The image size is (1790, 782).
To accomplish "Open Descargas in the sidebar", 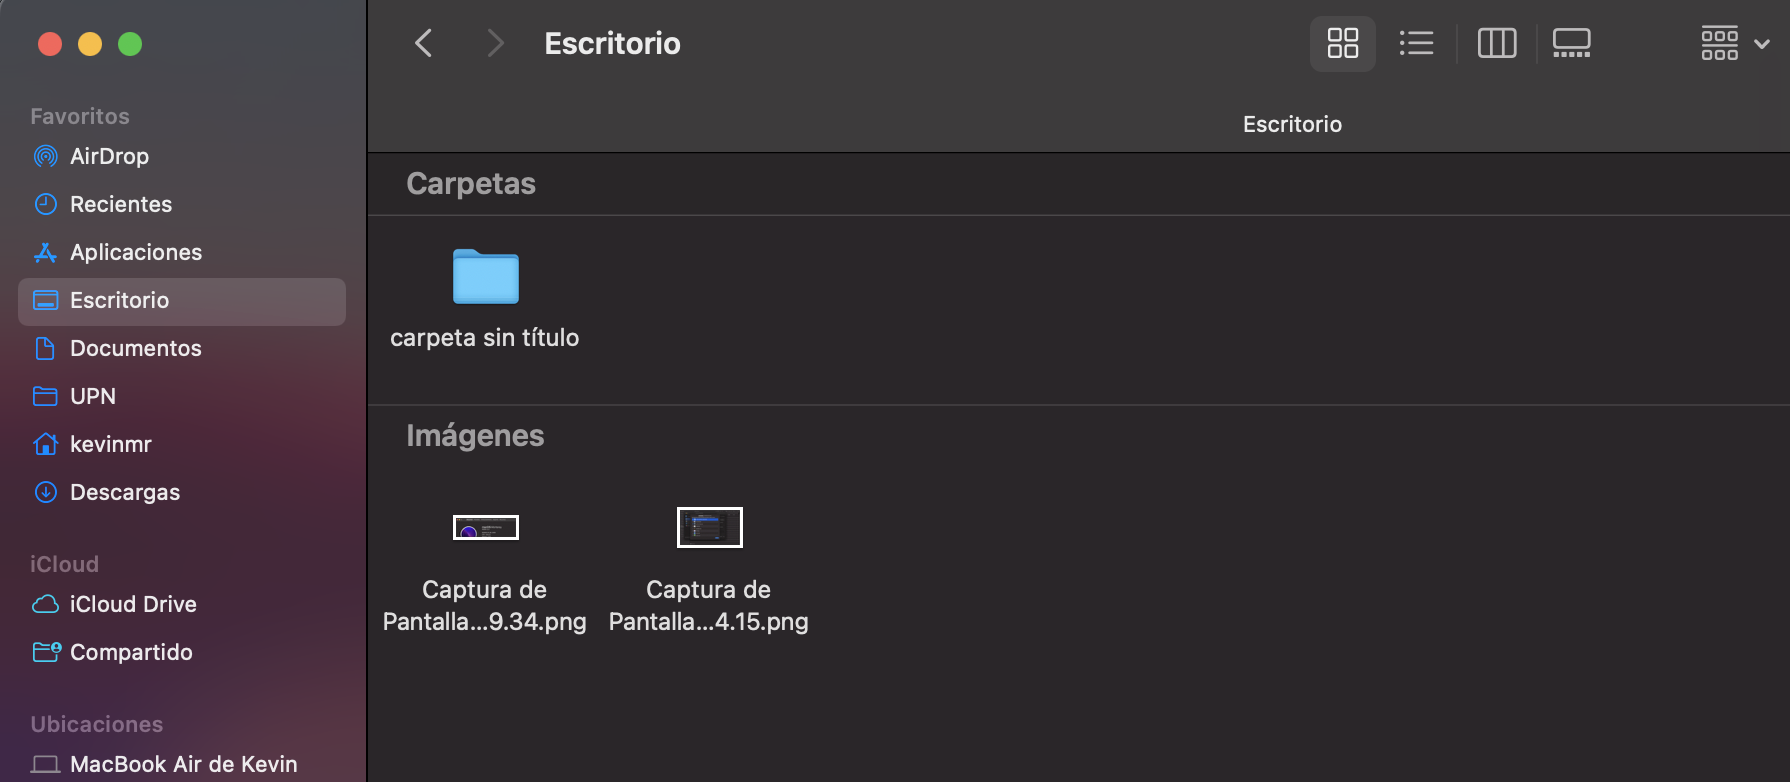I will tap(124, 492).
